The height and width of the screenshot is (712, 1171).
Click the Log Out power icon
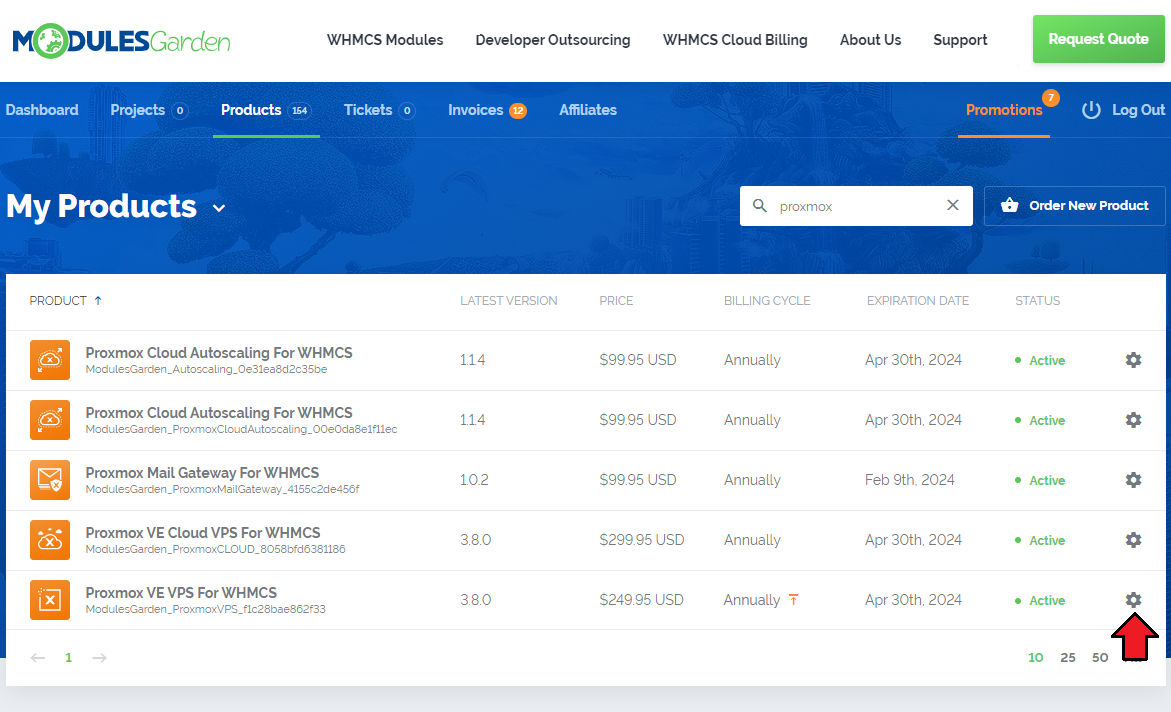[x=1091, y=110]
